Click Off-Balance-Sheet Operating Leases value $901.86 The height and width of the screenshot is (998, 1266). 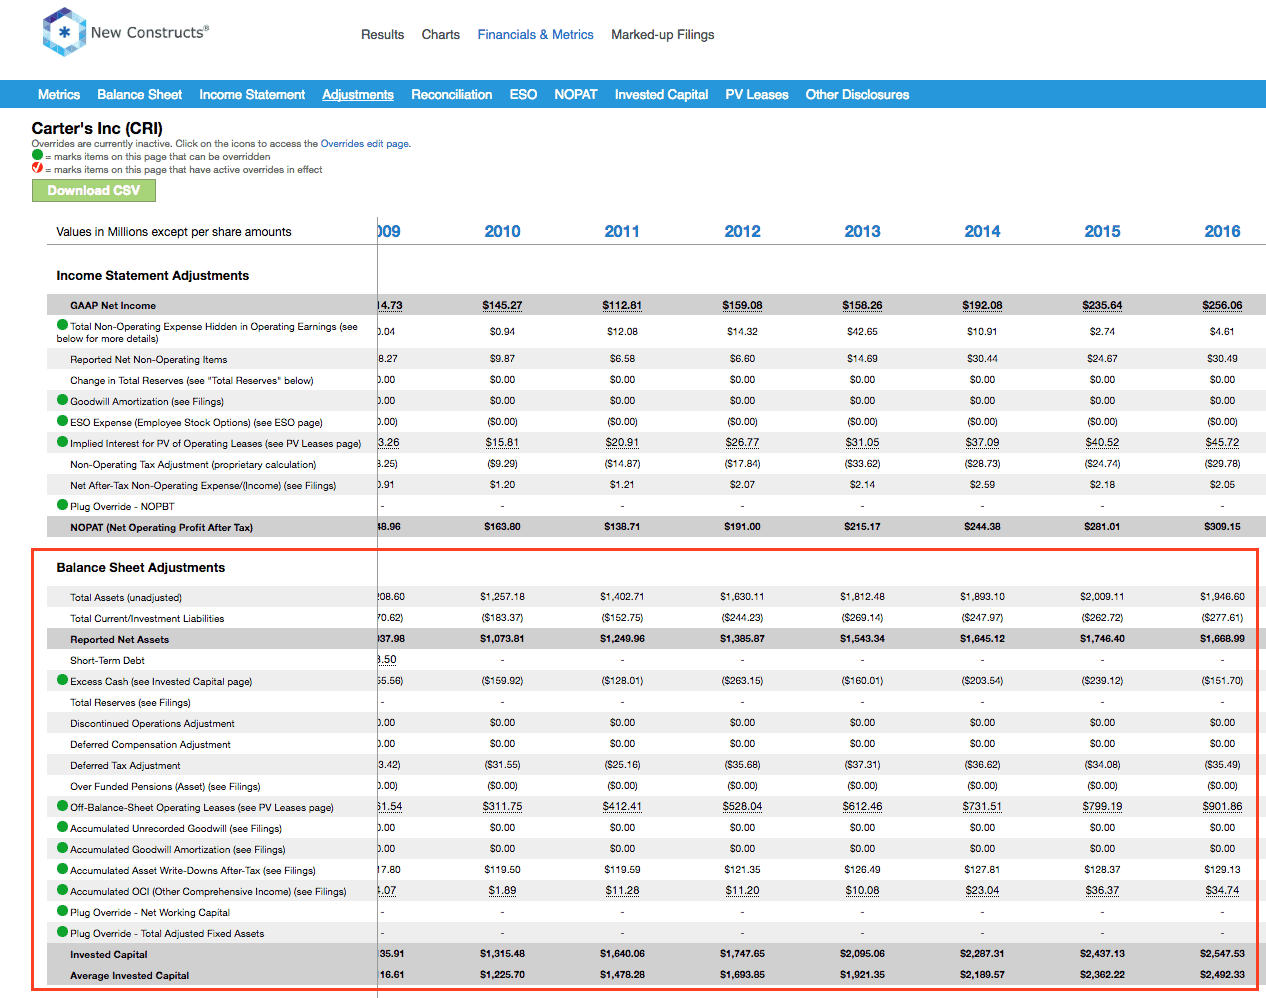coord(1222,806)
